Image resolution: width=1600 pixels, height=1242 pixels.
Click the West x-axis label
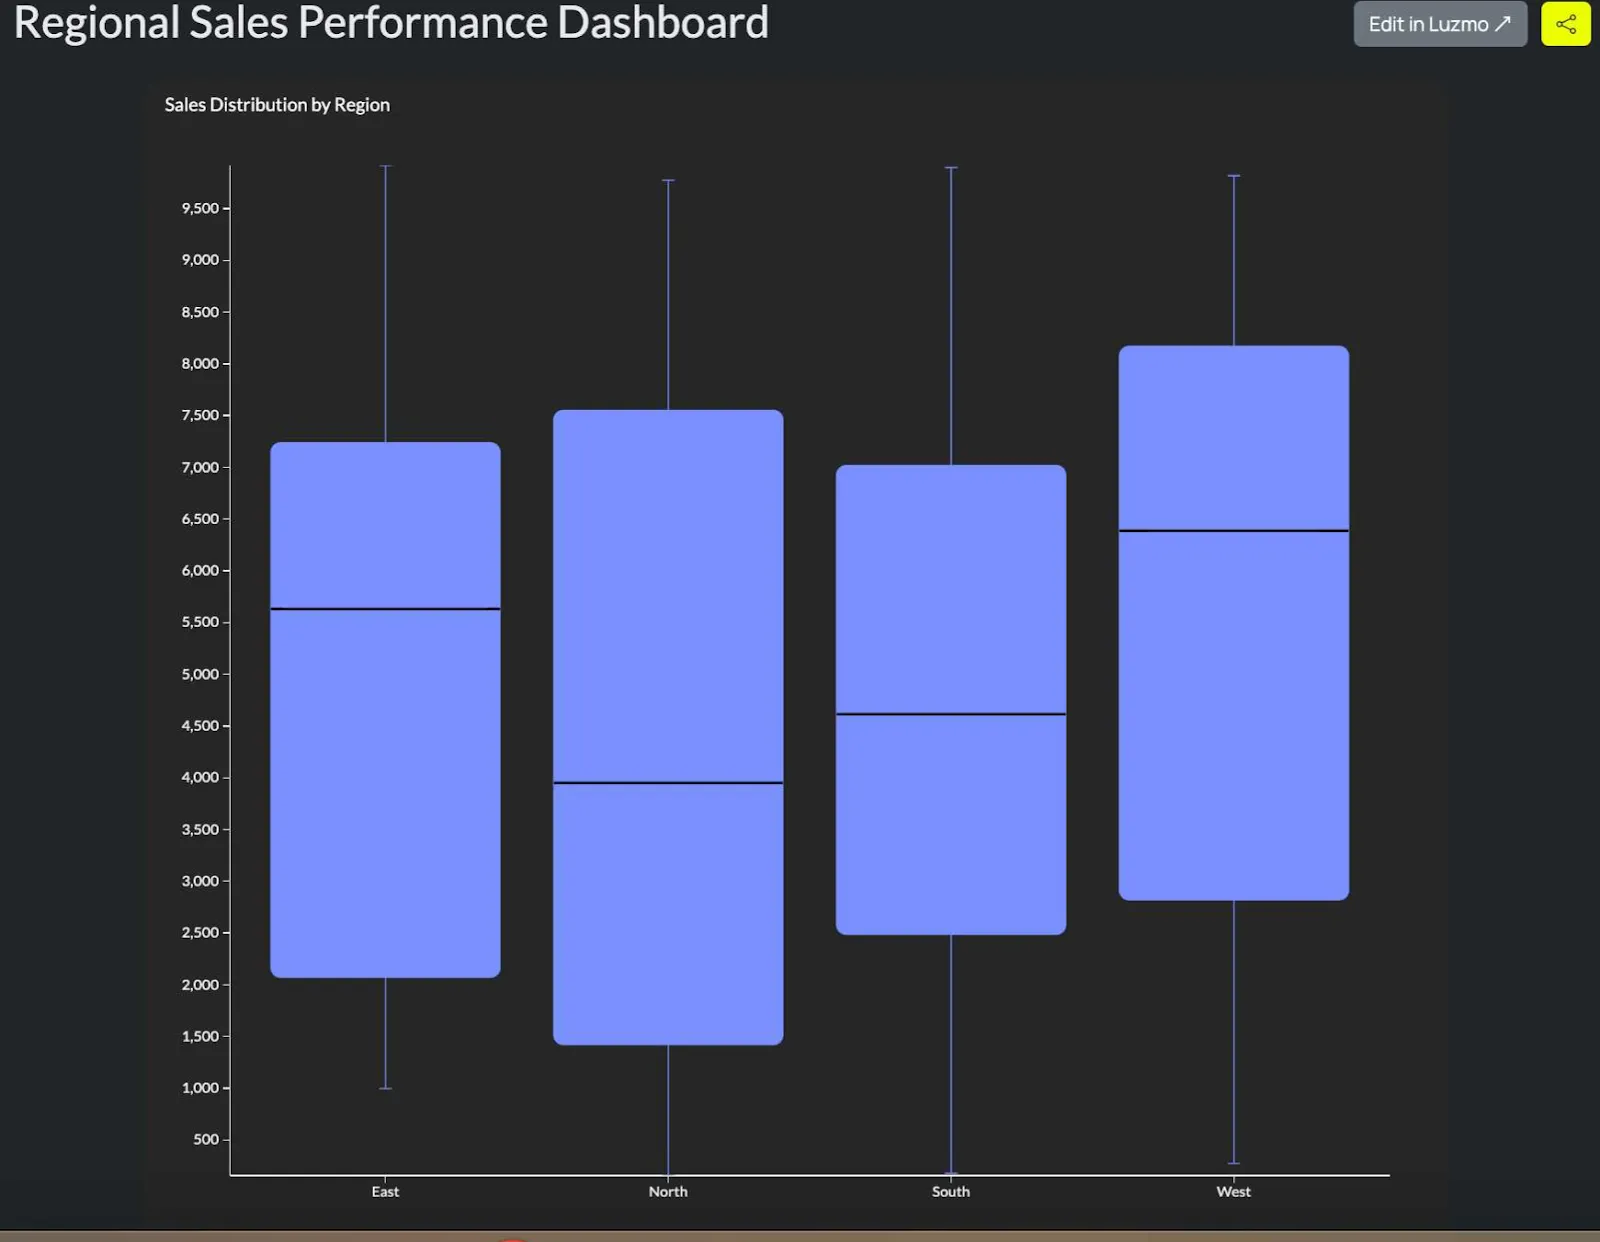[1234, 1191]
